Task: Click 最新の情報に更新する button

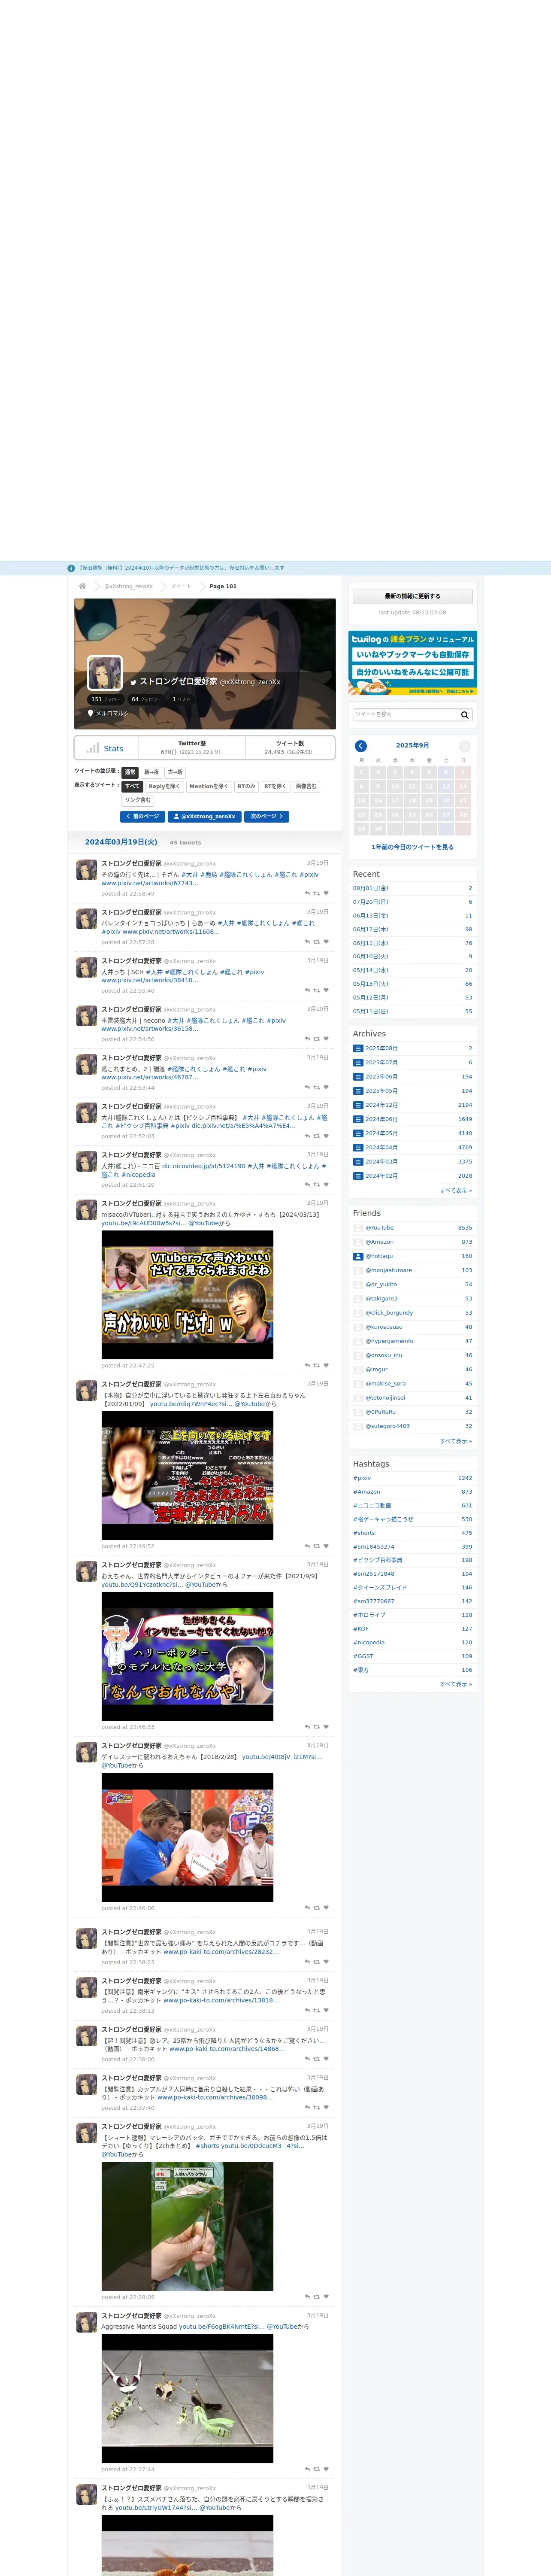Action: 412,596
